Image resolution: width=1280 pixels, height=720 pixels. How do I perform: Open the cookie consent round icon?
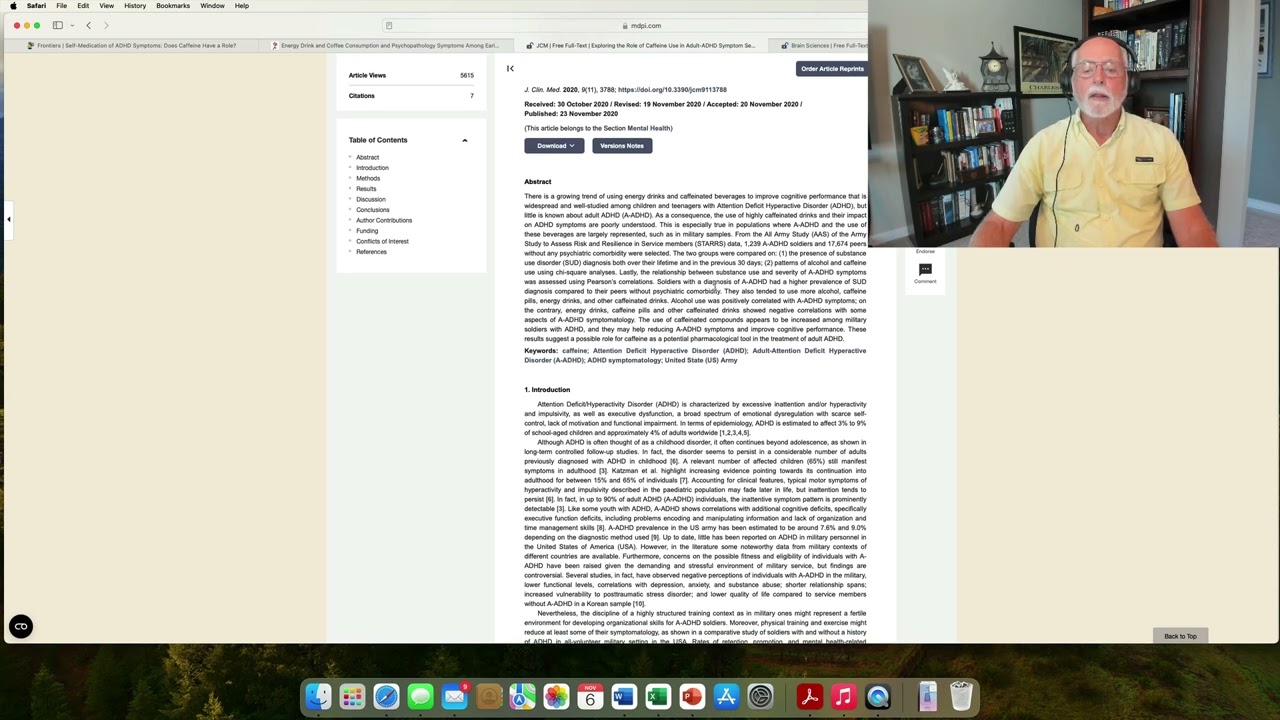pos(20,626)
